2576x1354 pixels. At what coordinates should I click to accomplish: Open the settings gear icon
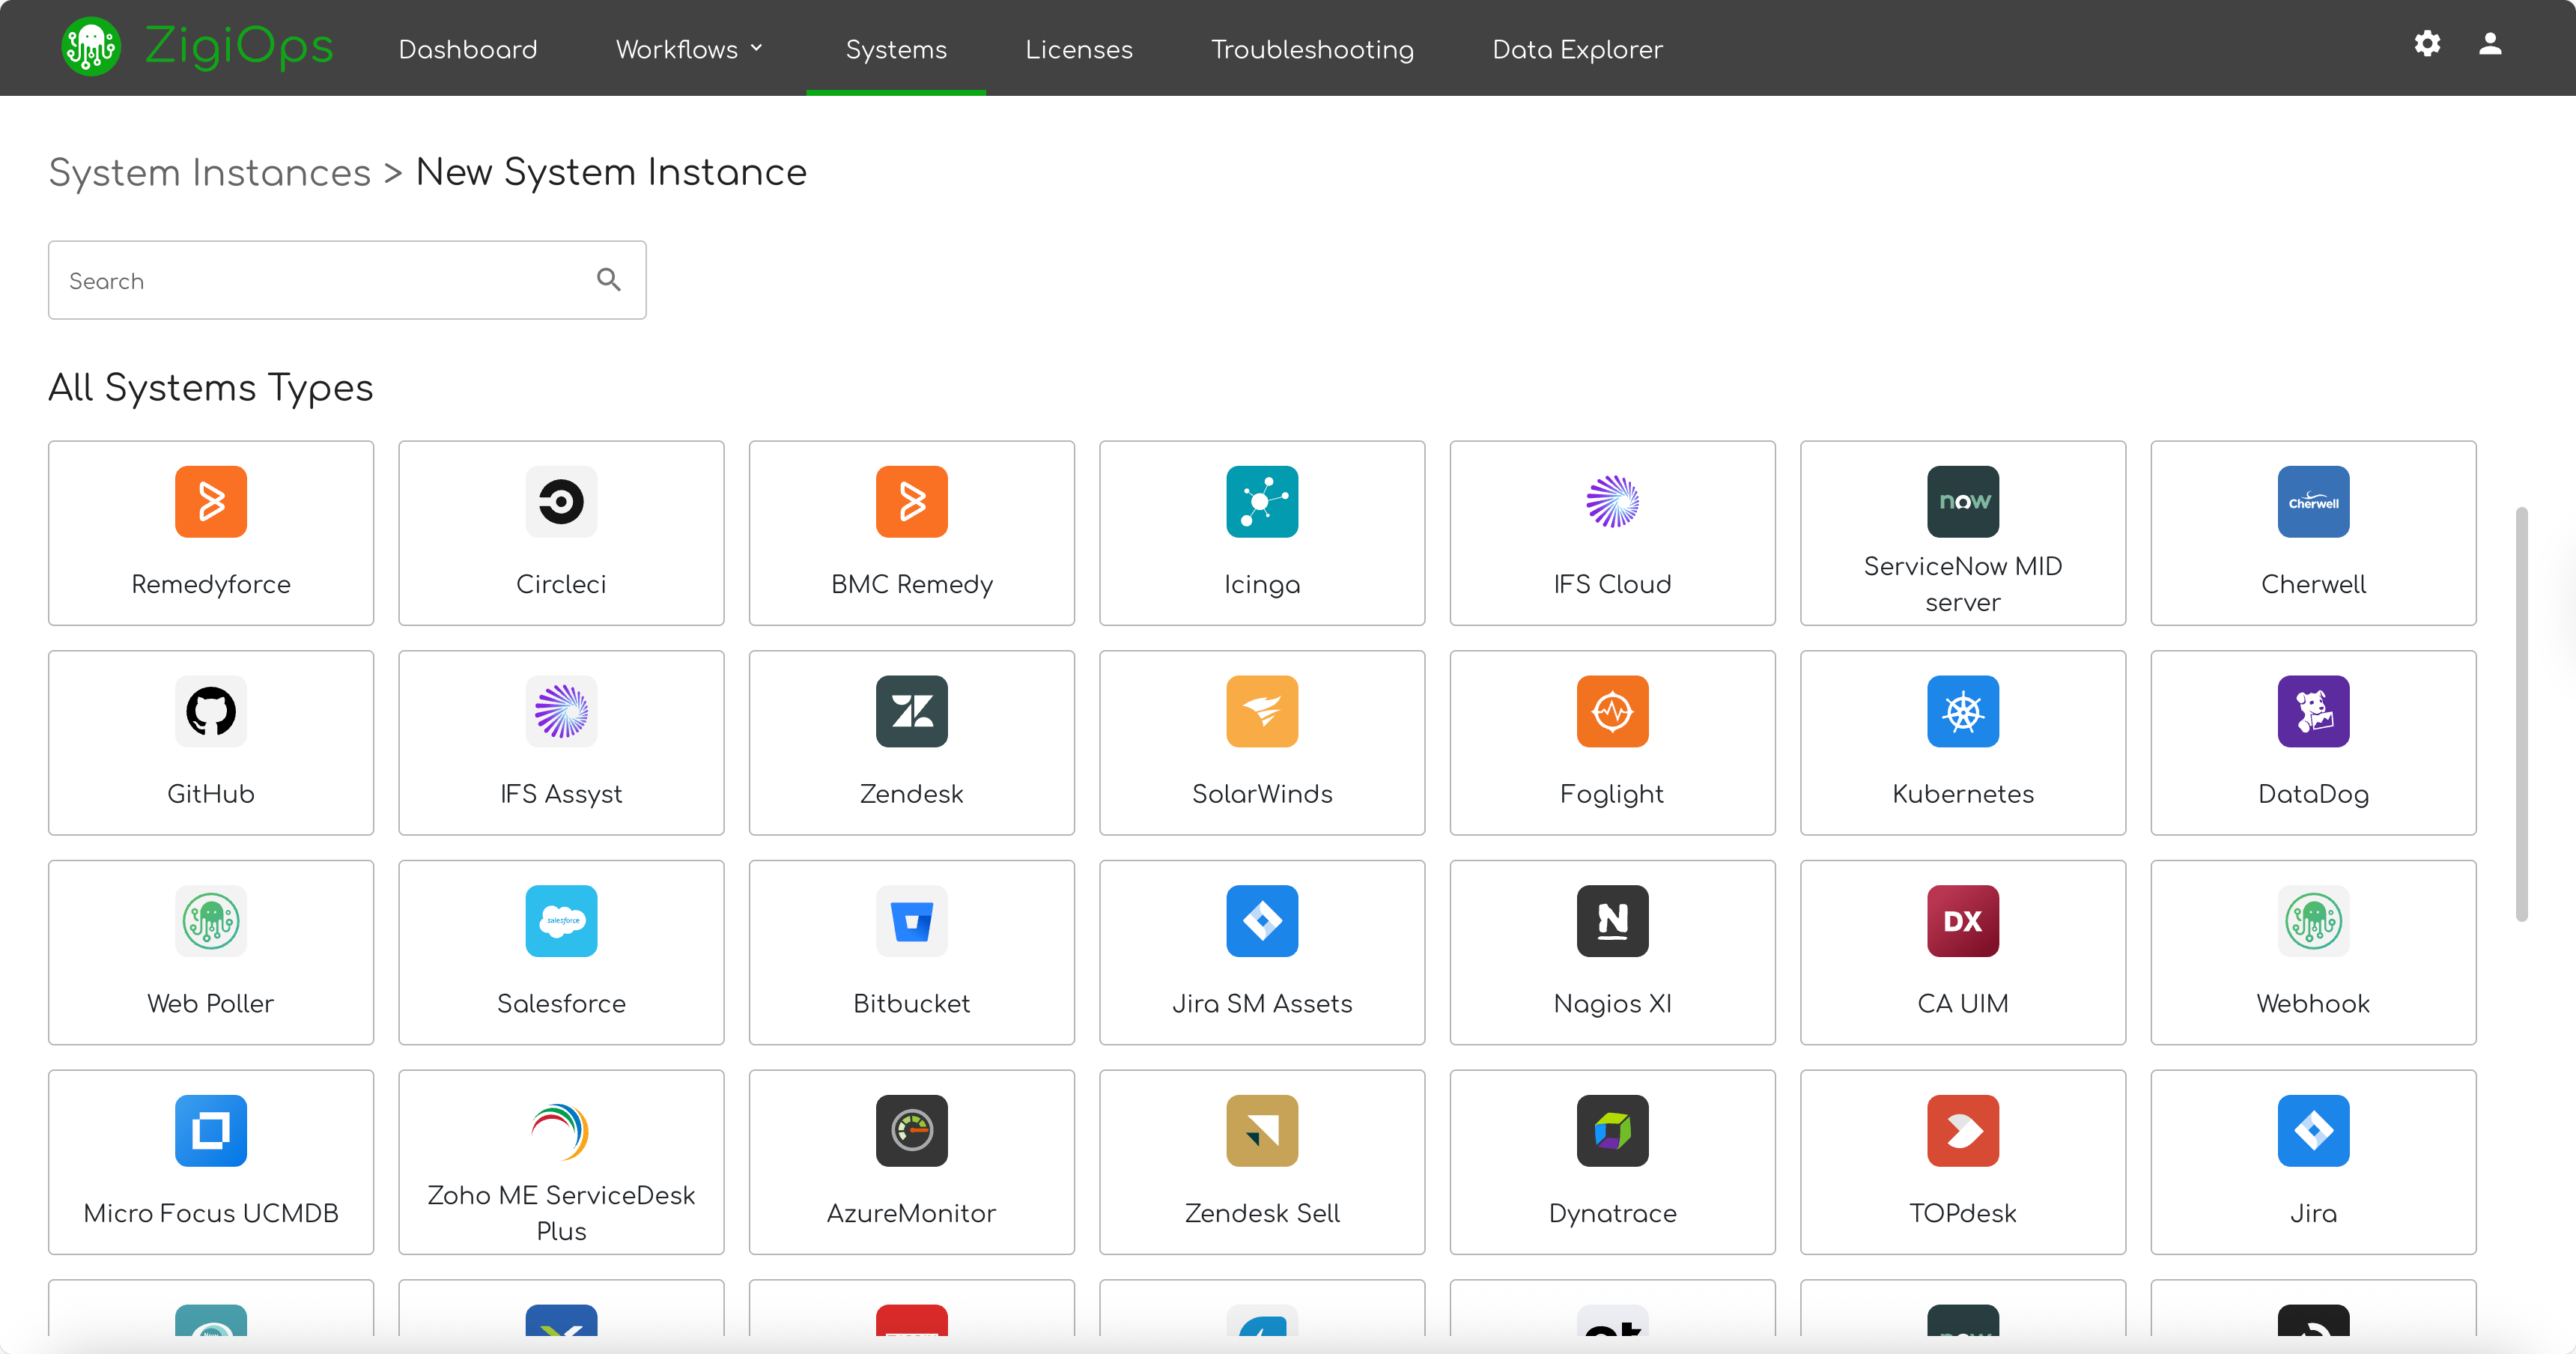tap(2427, 44)
